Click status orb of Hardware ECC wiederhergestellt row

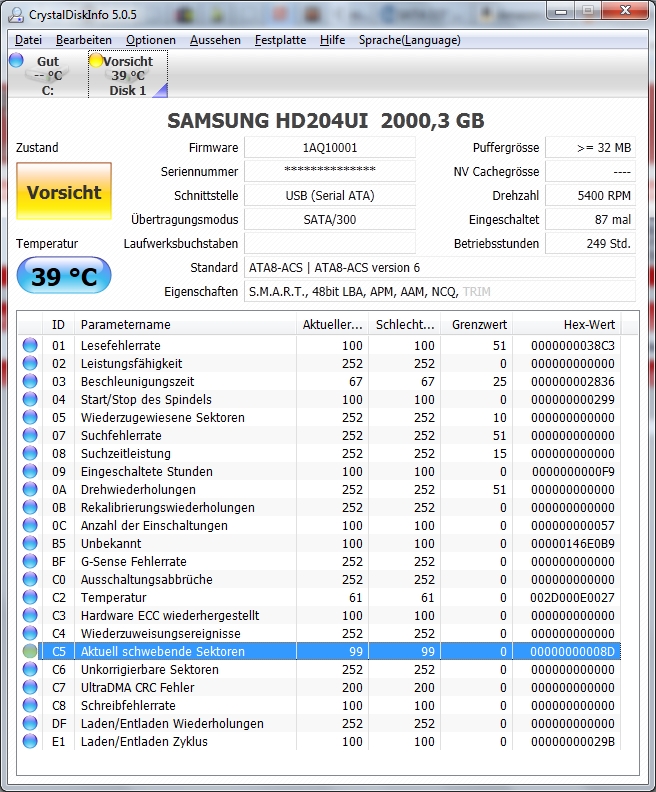tap(30, 615)
